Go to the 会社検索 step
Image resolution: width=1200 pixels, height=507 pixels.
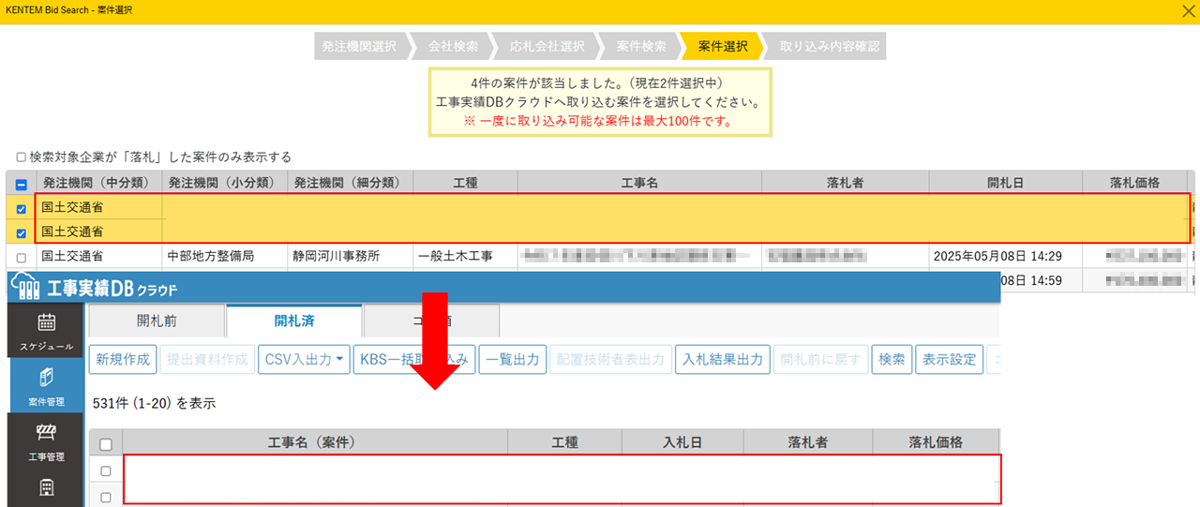(452, 46)
